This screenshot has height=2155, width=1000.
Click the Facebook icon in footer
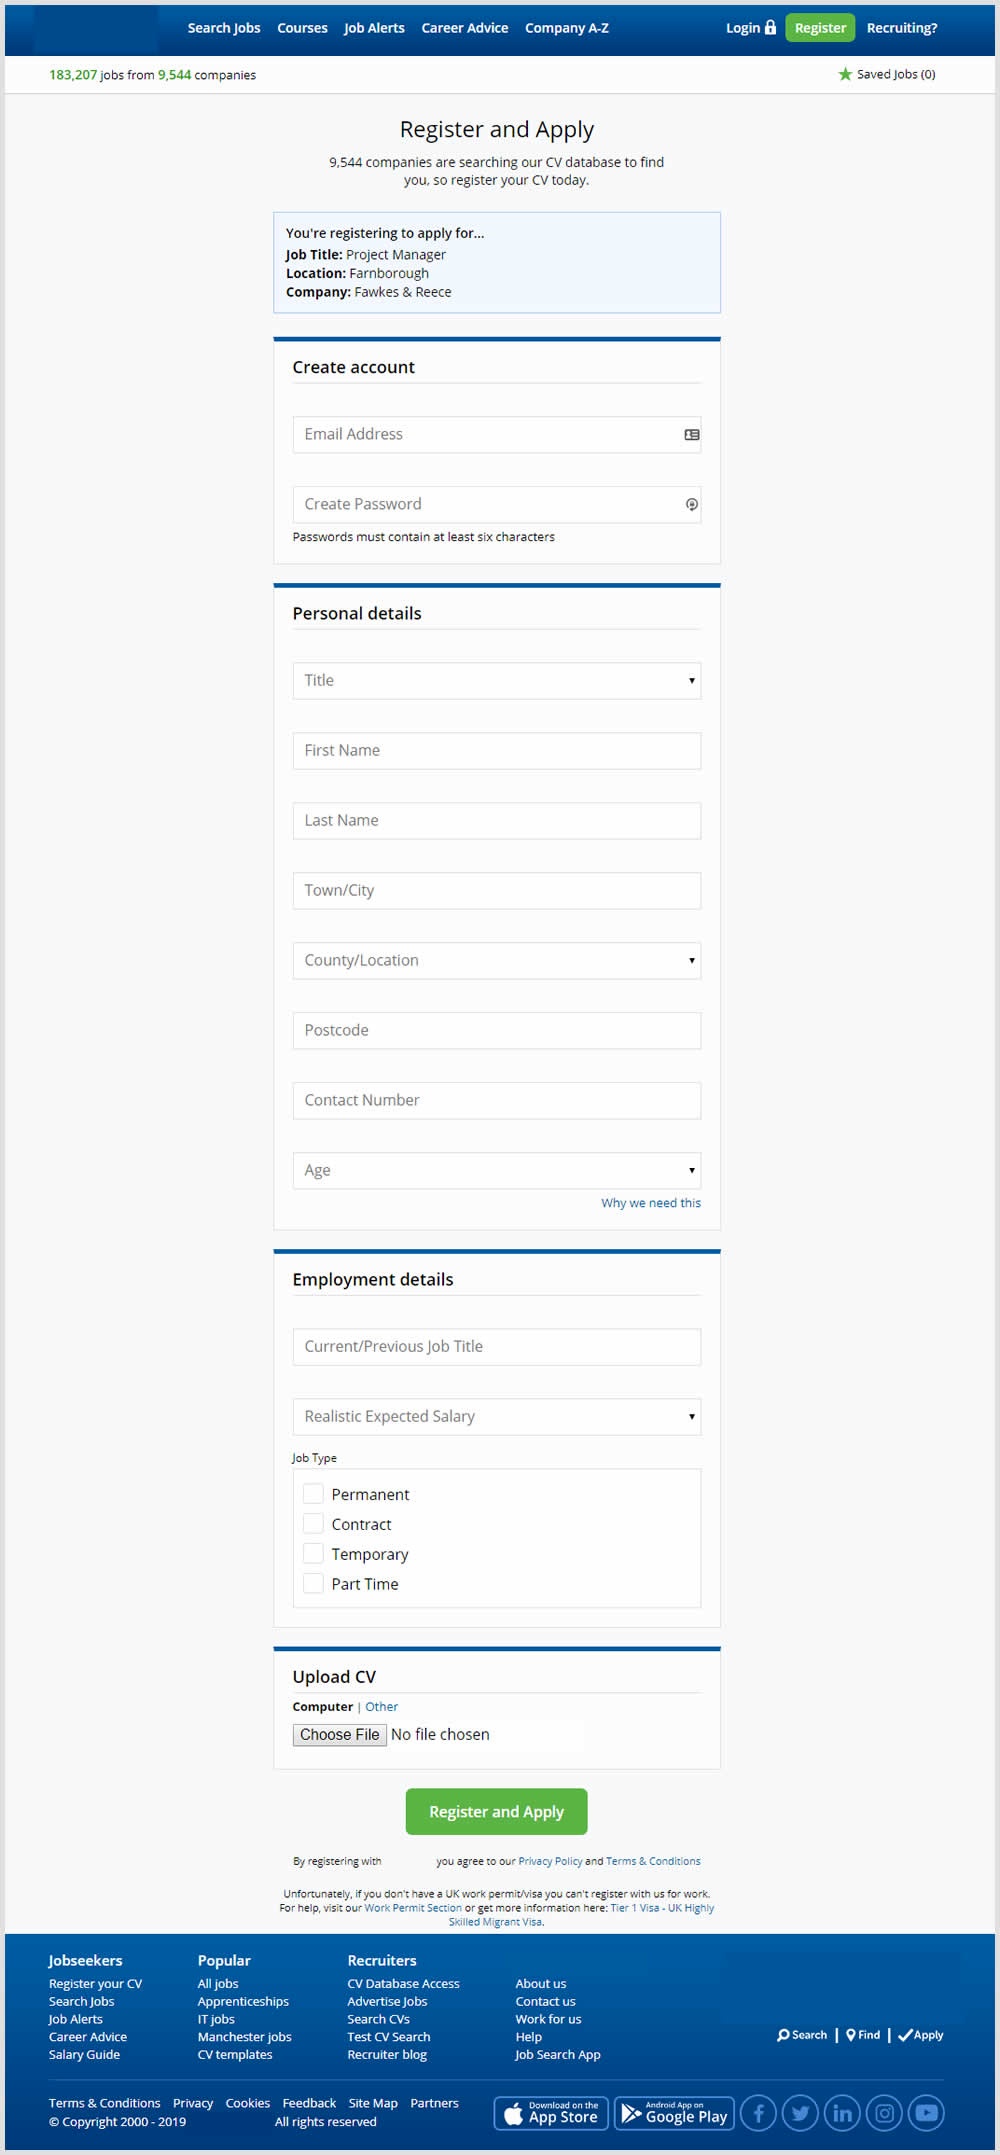click(x=758, y=2113)
